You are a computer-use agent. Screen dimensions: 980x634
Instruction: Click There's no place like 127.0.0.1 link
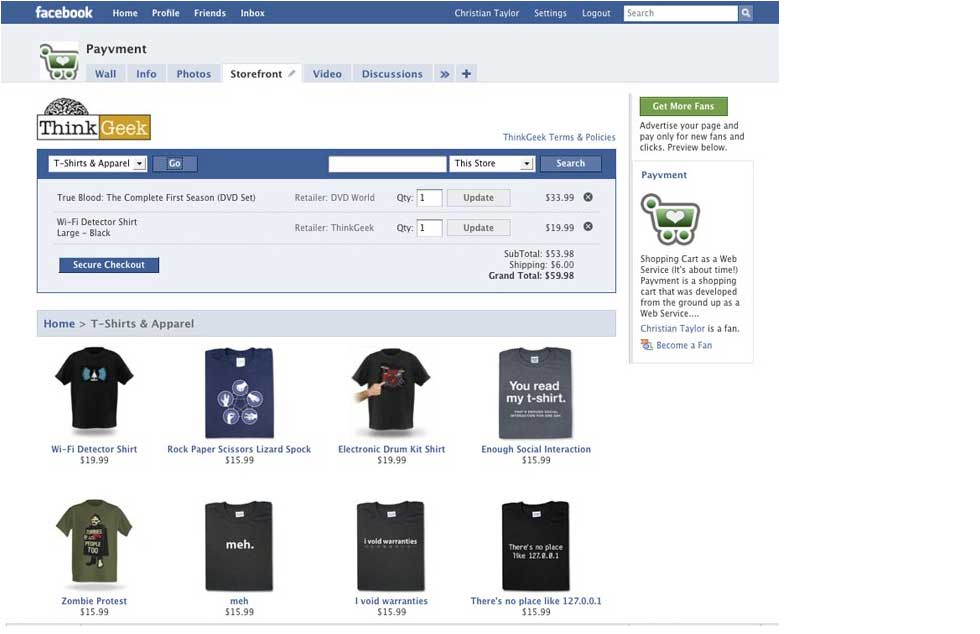[536, 601]
